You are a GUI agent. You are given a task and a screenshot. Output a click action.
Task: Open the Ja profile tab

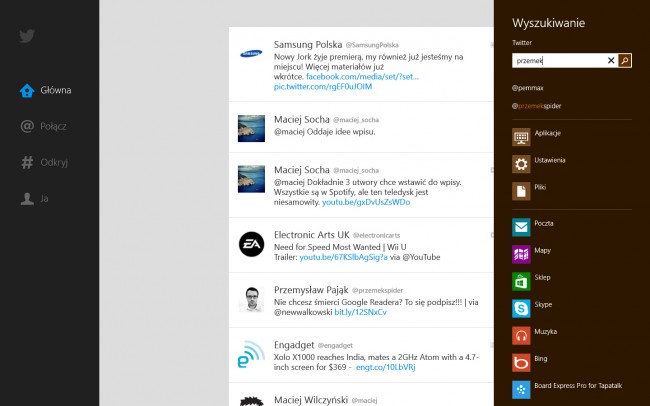click(34, 199)
